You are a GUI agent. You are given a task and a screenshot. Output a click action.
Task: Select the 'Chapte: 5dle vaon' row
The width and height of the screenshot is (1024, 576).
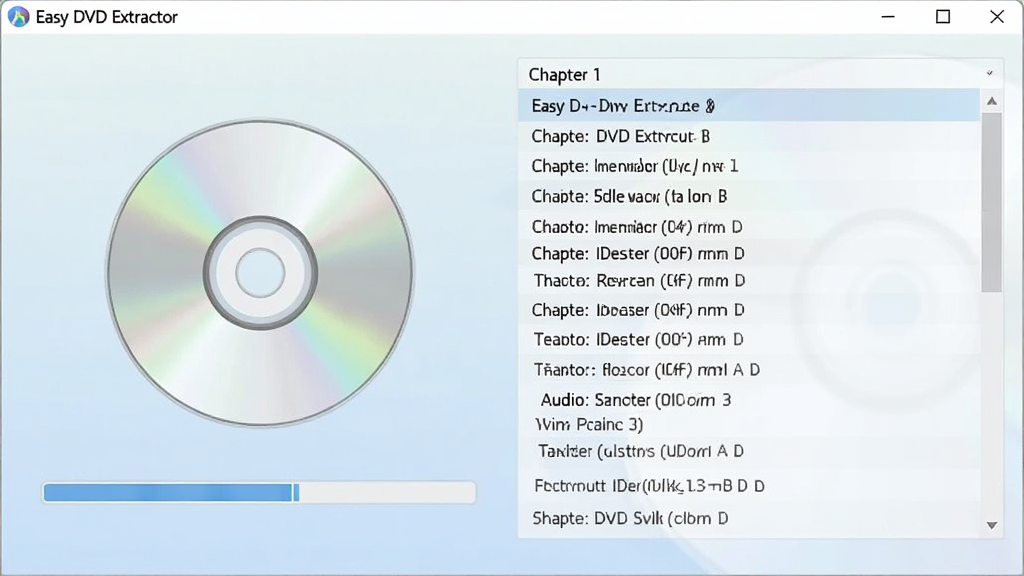click(x=749, y=197)
